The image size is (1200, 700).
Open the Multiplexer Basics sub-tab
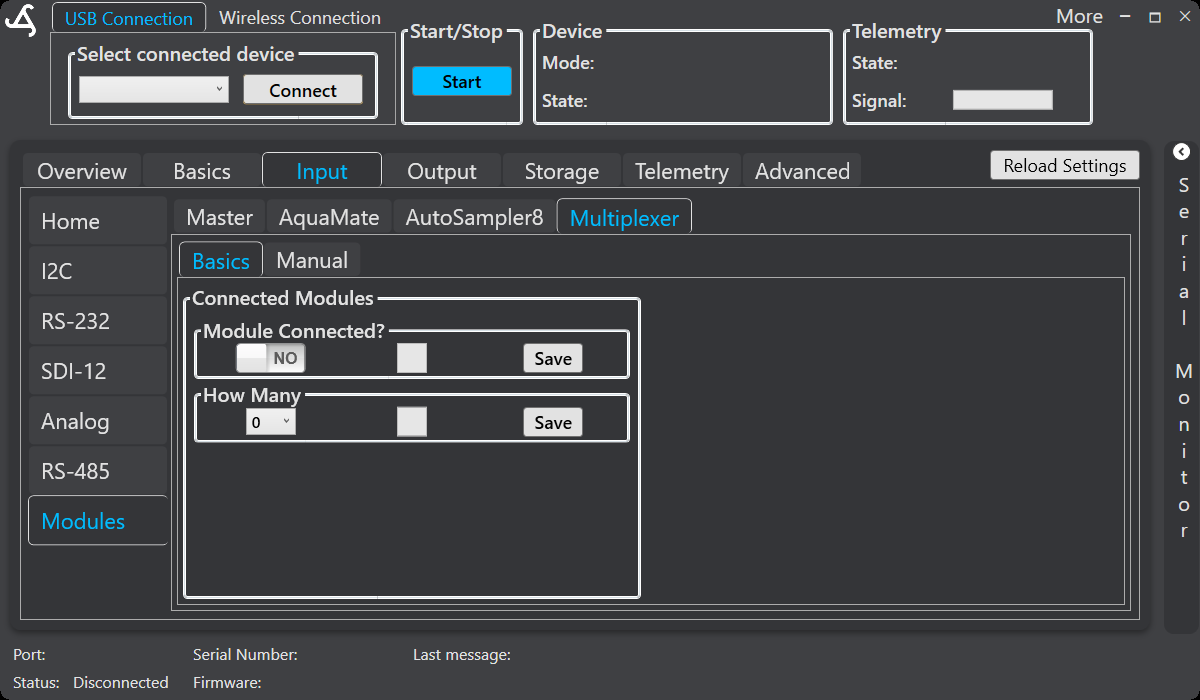[x=221, y=260]
